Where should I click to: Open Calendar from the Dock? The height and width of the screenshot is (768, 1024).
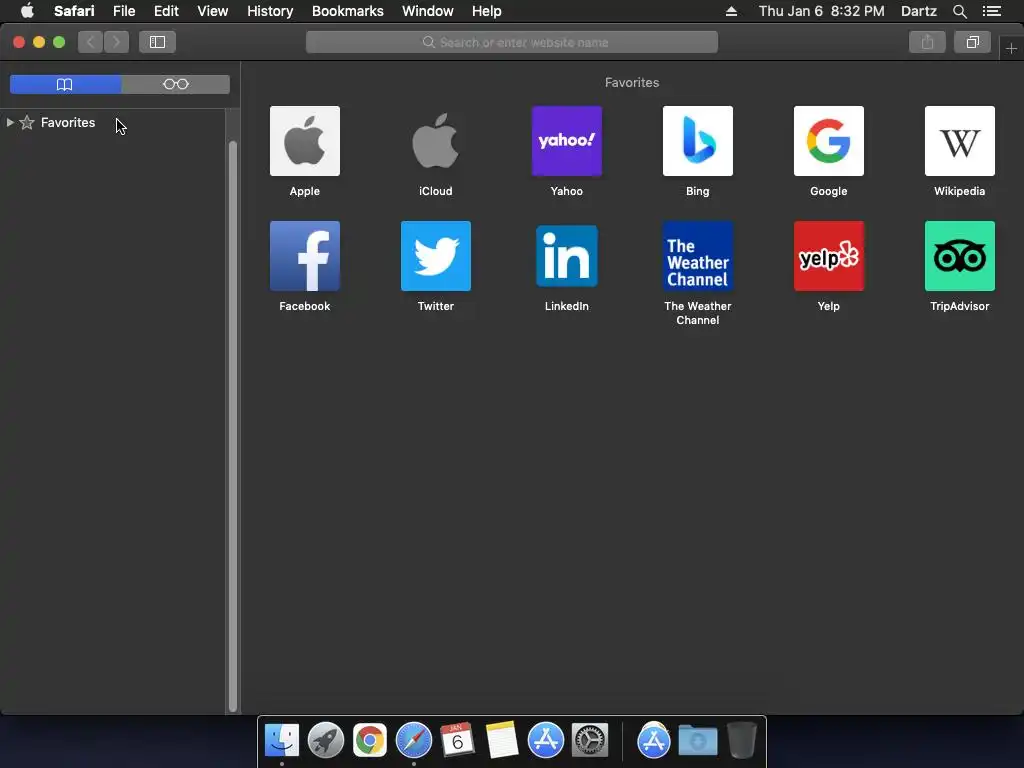457,740
